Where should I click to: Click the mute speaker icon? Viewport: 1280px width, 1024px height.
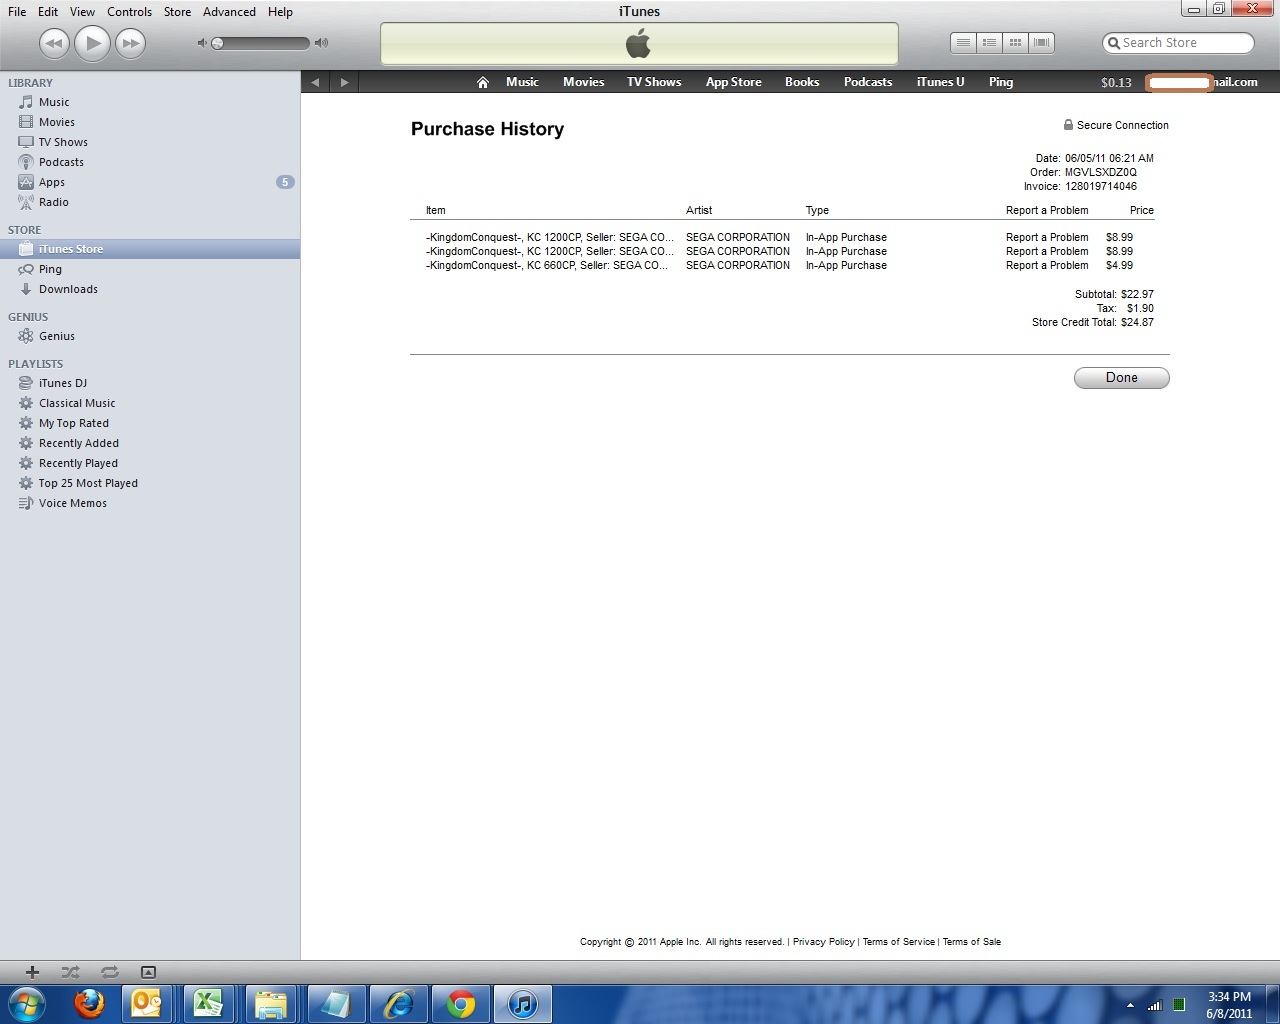202,43
